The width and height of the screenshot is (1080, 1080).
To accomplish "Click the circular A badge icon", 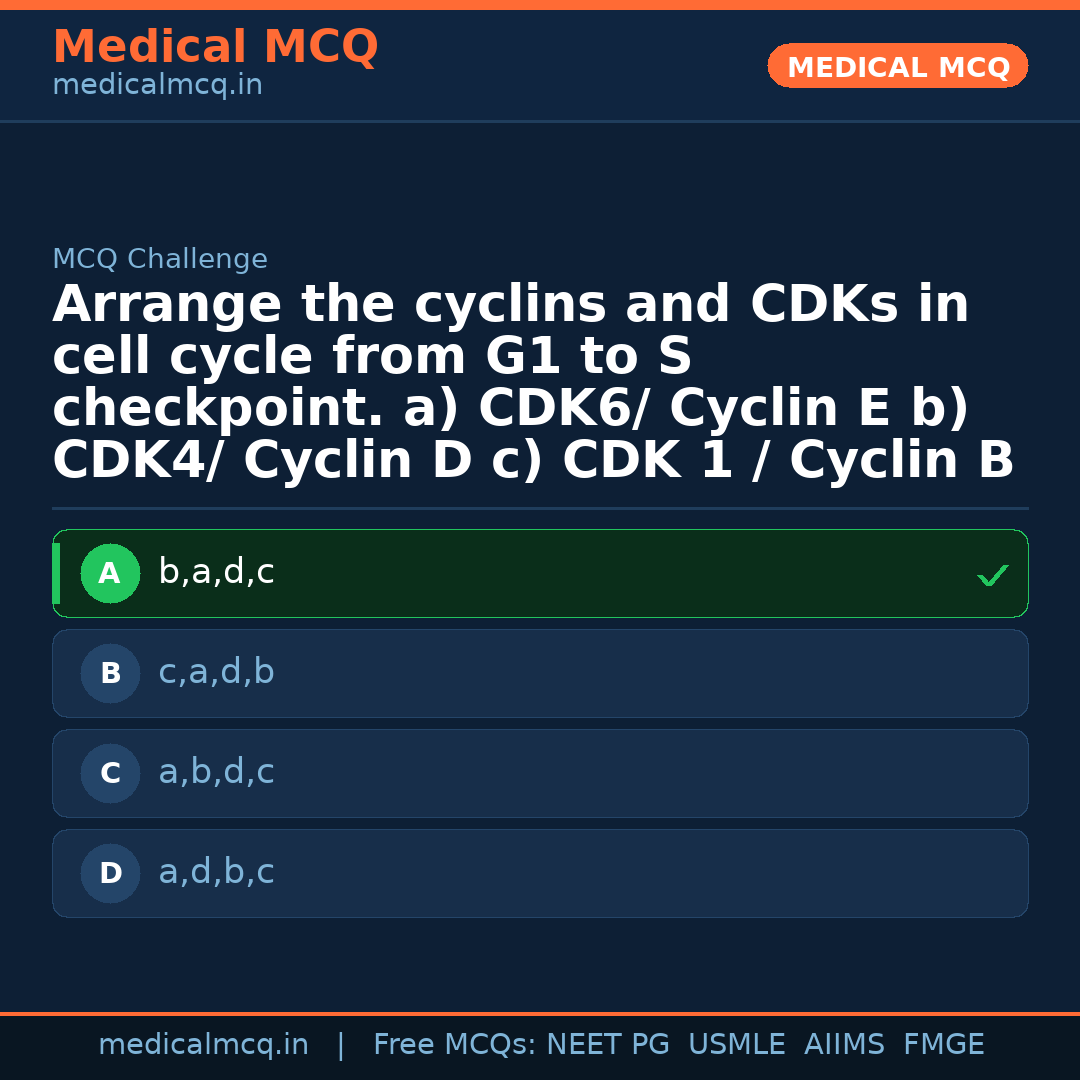I will click(x=110, y=573).
